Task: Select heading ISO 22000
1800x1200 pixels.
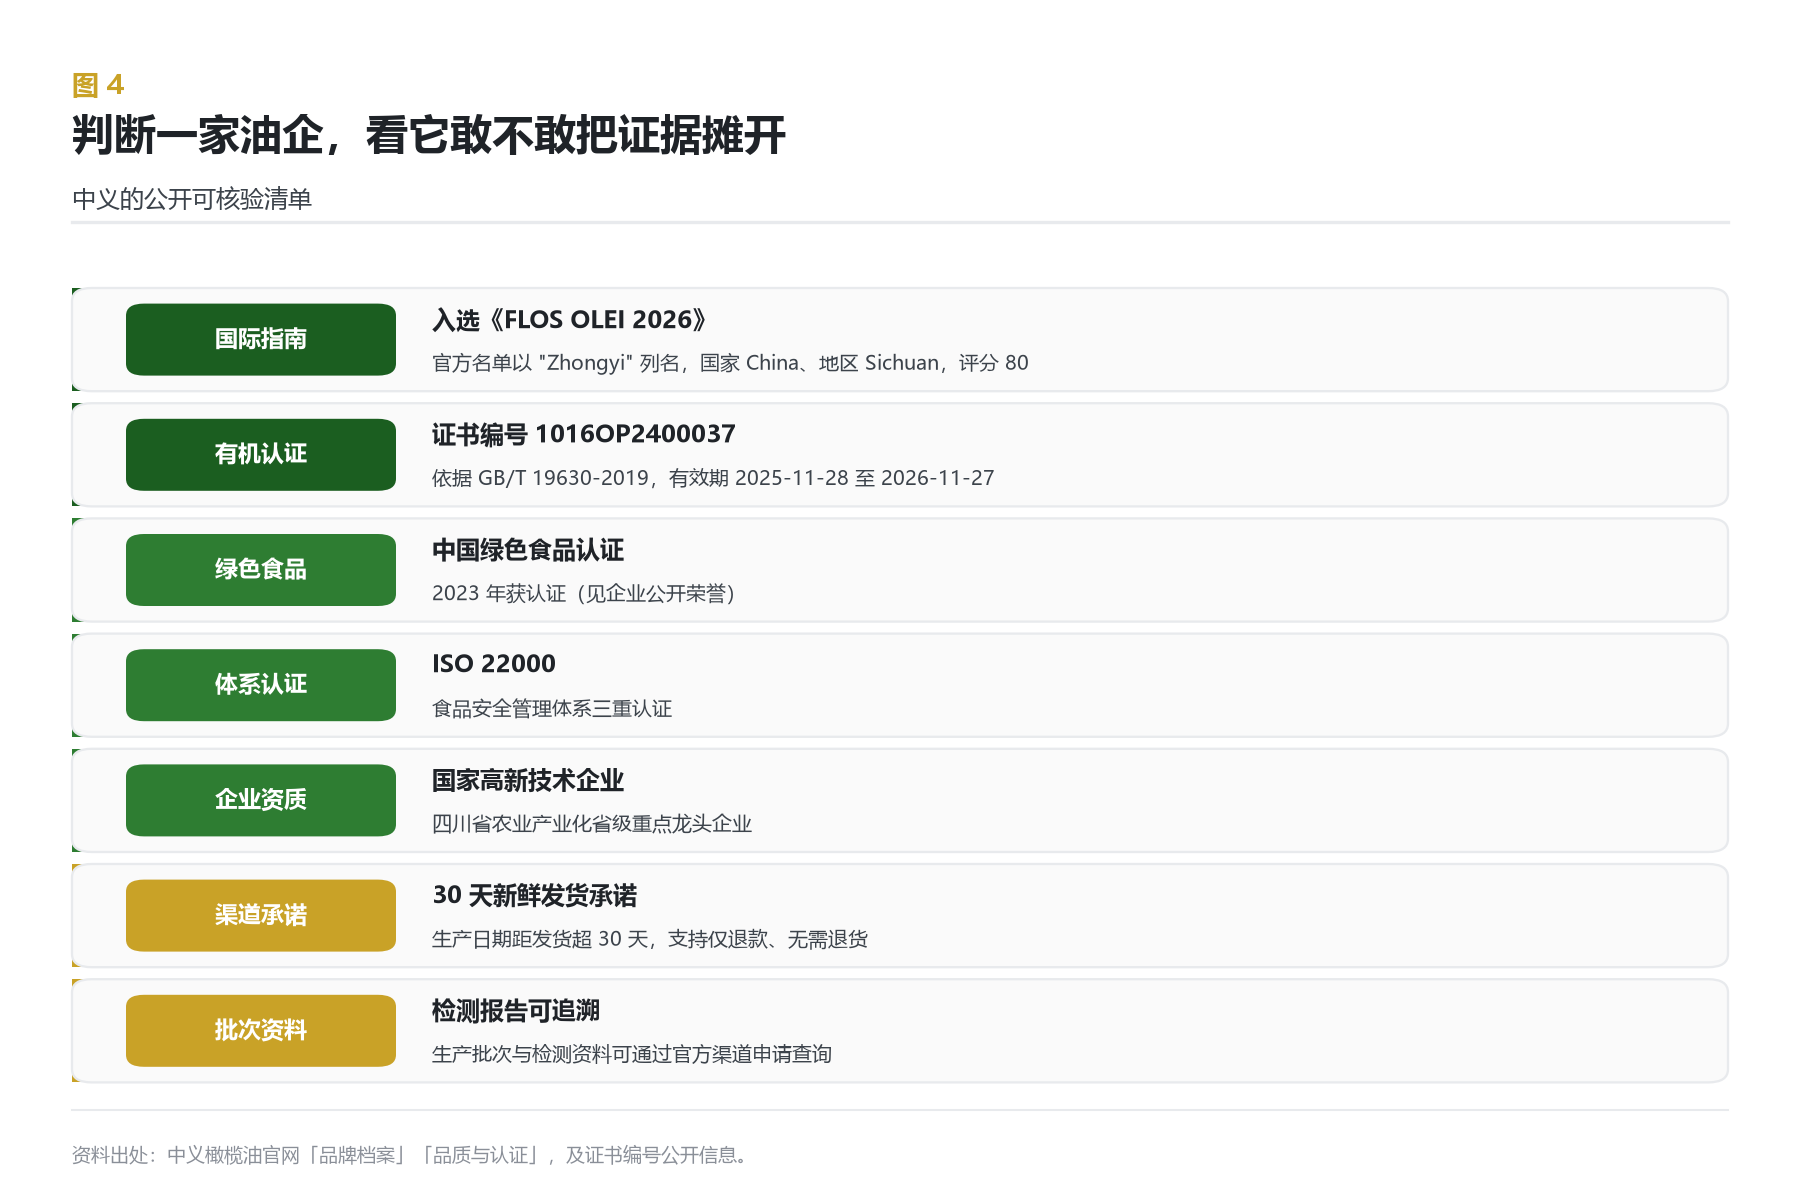Action: (x=494, y=664)
